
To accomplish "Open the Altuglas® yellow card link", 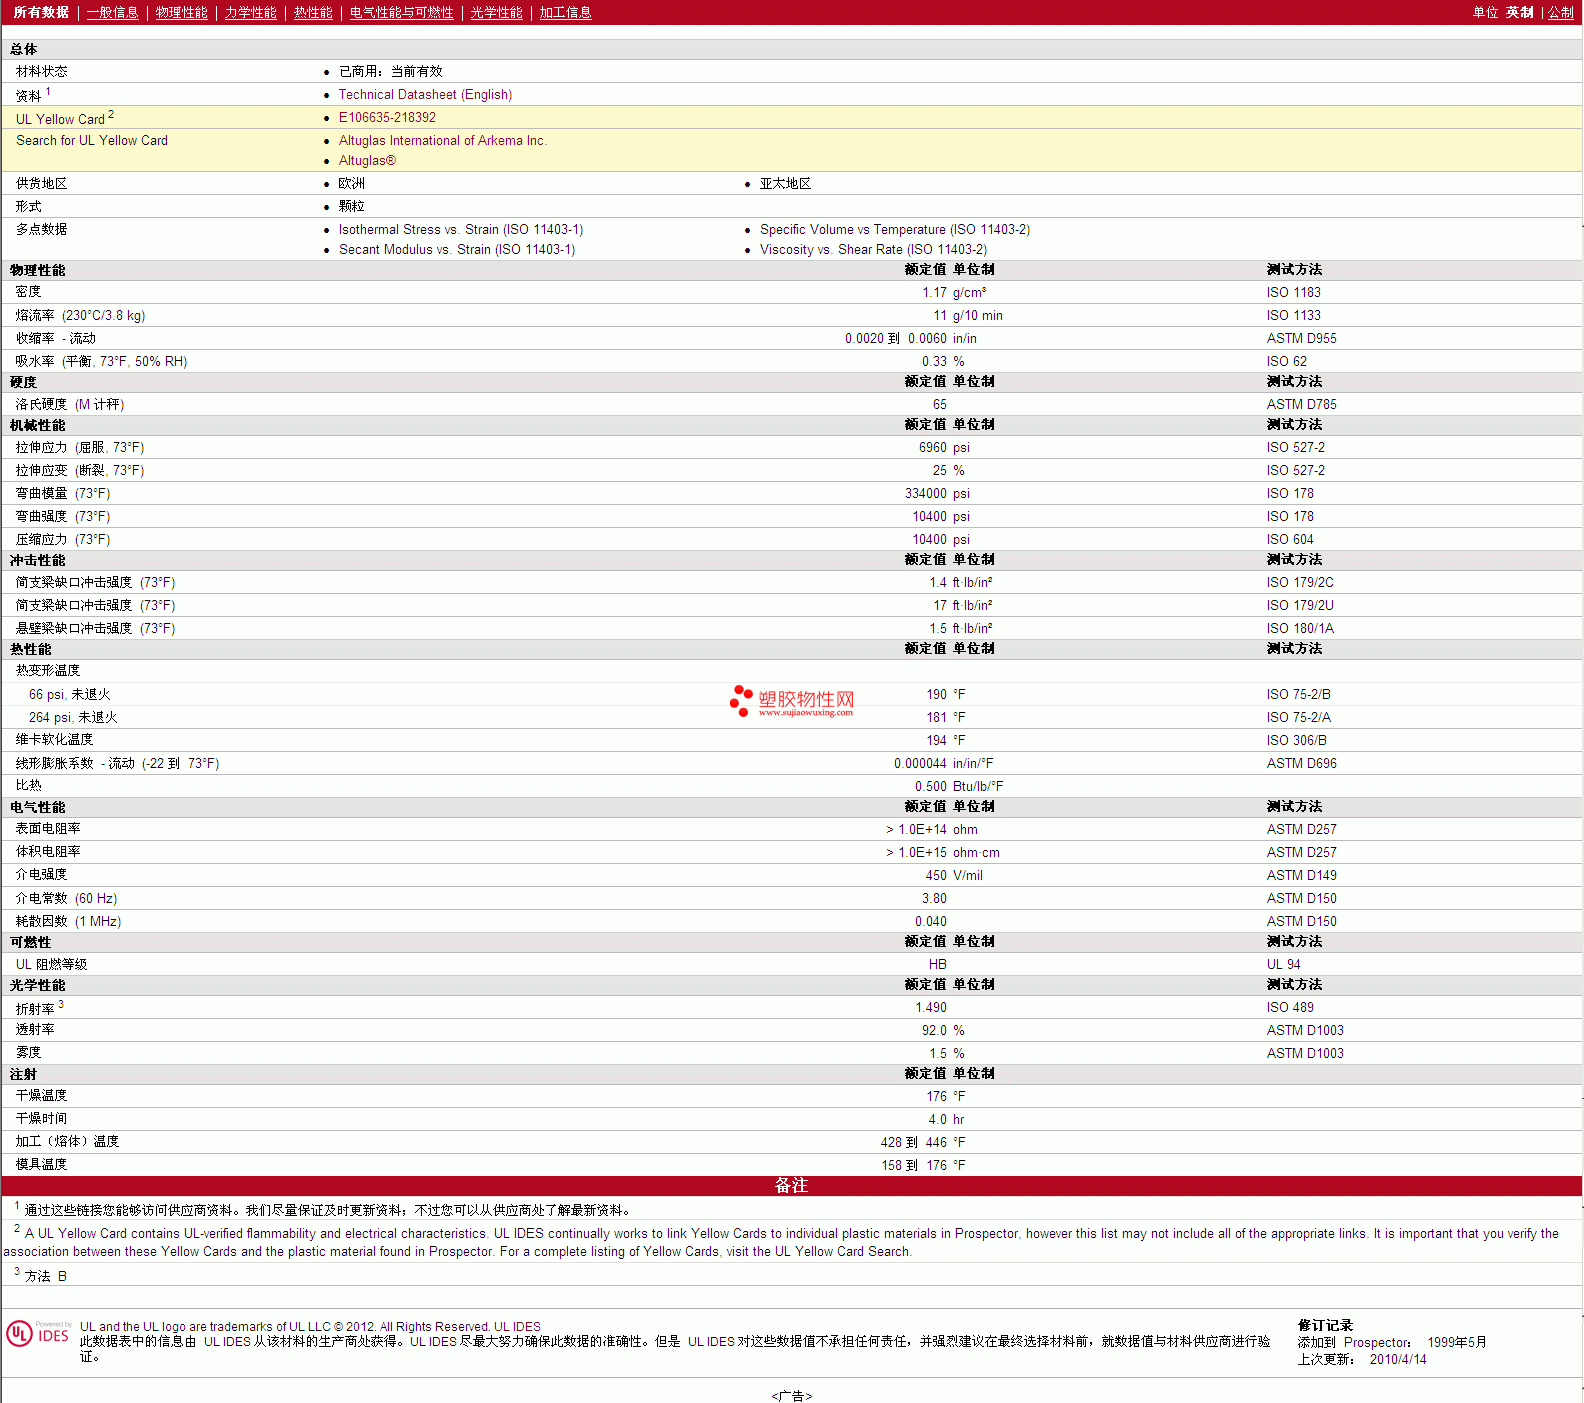I will [x=367, y=160].
